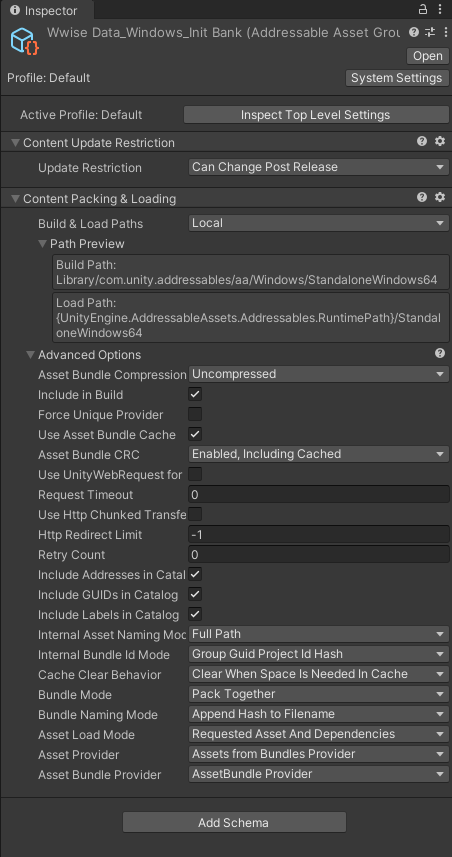Click the Request Timeout input field
Image resolution: width=452 pixels, height=857 pixels.
[319, 495]
